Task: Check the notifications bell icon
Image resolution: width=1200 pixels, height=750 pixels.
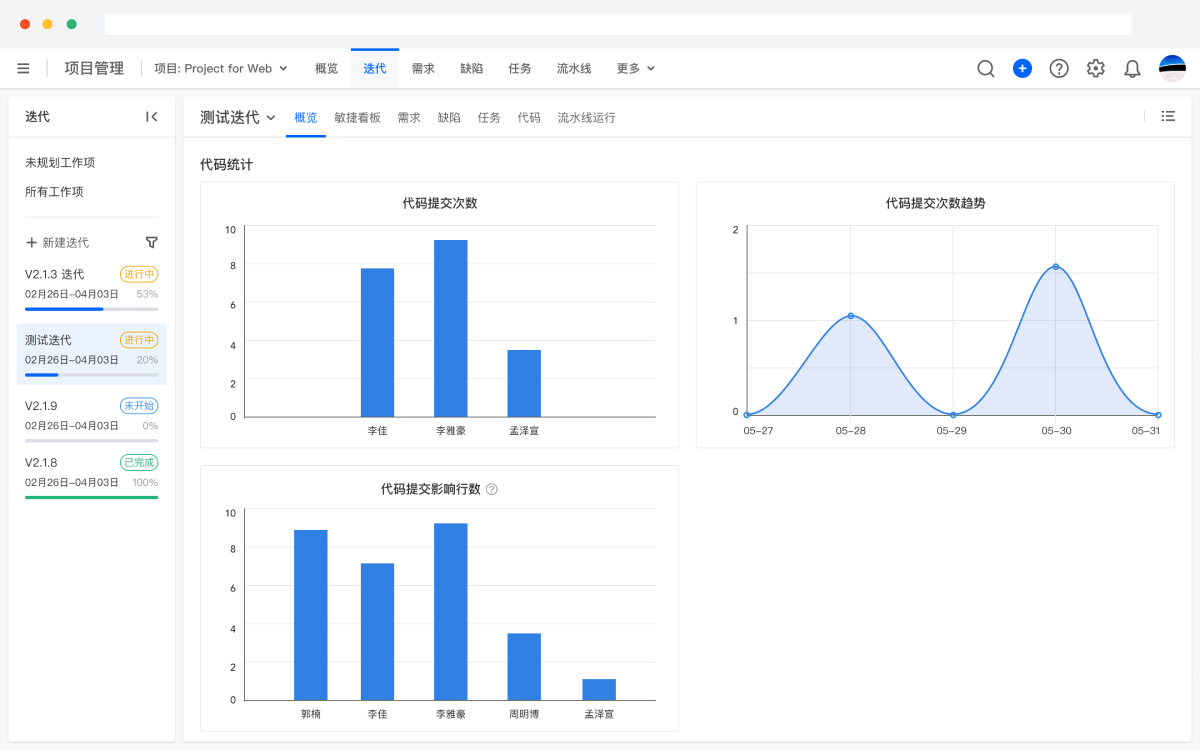Action: click(x=1132, y=68)
